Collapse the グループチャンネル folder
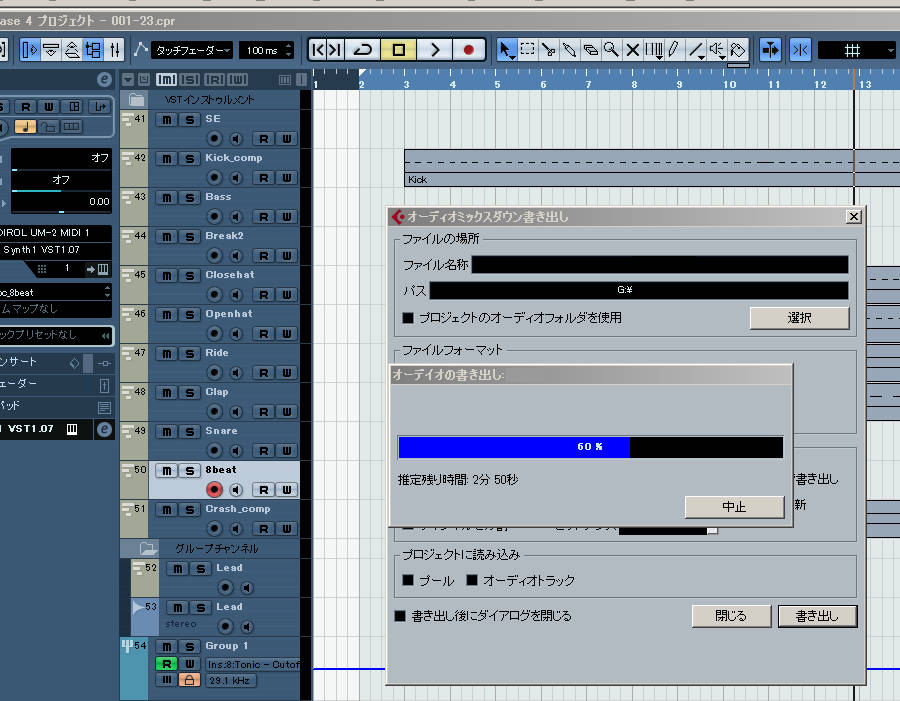900x701 pixels. click(148, 548)
